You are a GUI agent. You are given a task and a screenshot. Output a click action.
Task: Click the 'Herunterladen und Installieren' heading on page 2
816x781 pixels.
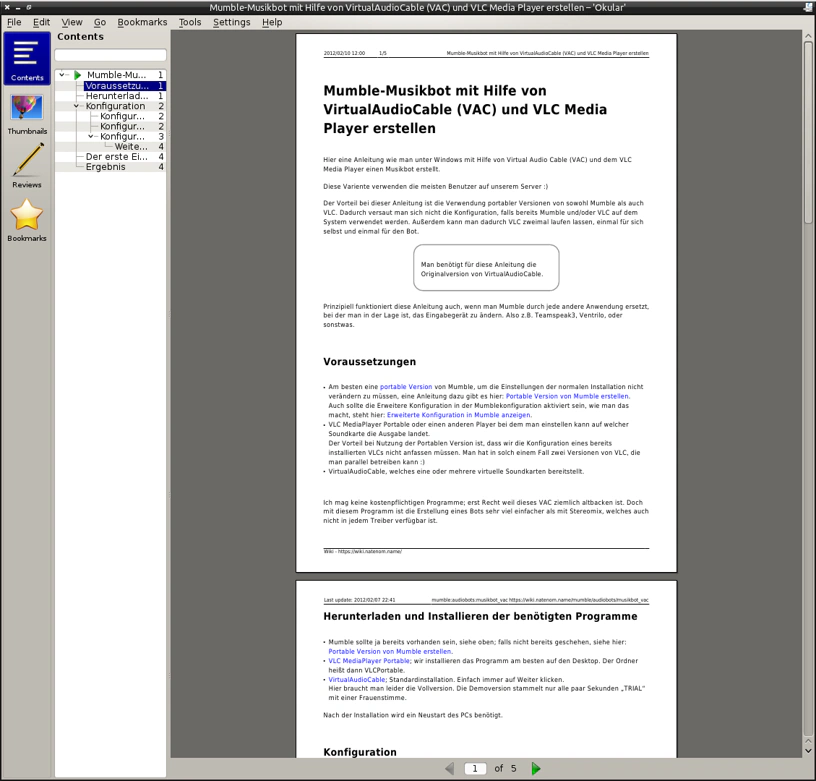point(480,616)
